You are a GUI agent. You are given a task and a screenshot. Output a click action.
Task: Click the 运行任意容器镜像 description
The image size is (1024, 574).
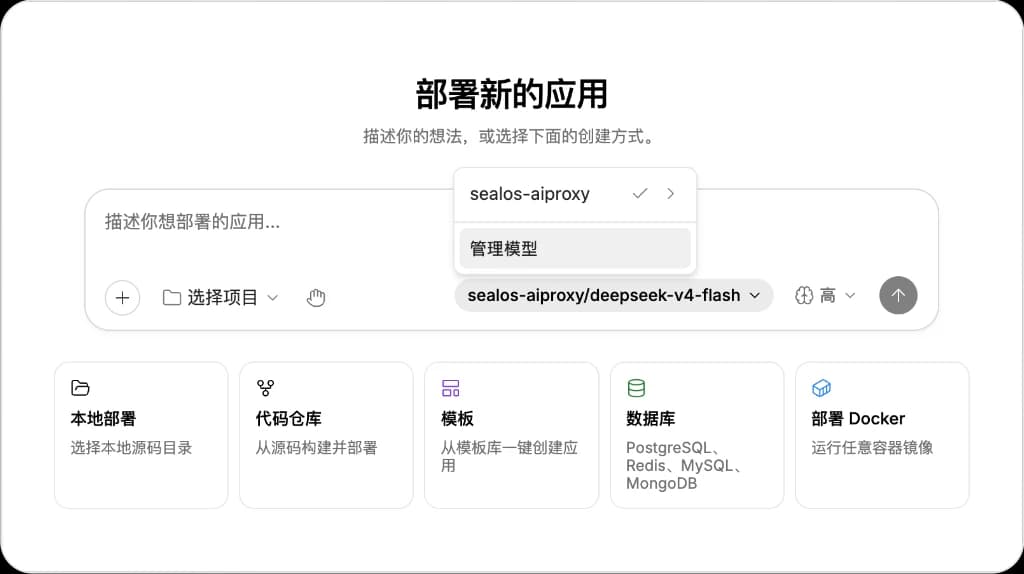click(872, 448)
